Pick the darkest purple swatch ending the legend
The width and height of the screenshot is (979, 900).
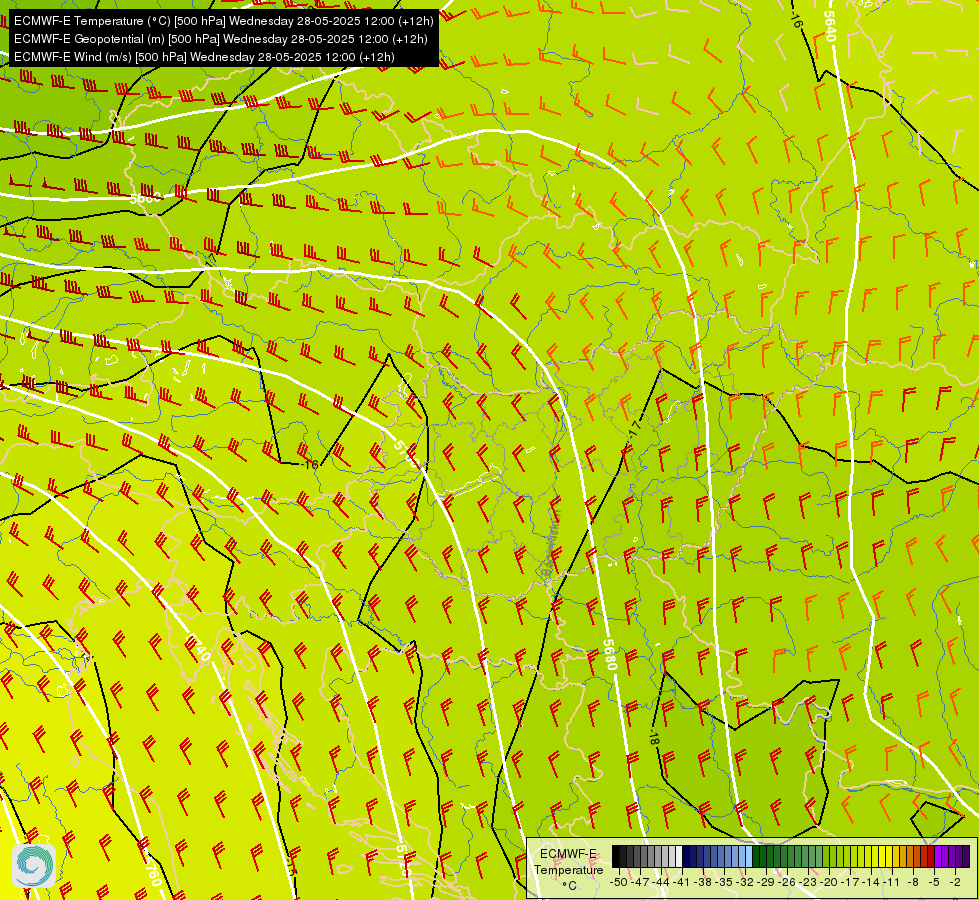966,856
